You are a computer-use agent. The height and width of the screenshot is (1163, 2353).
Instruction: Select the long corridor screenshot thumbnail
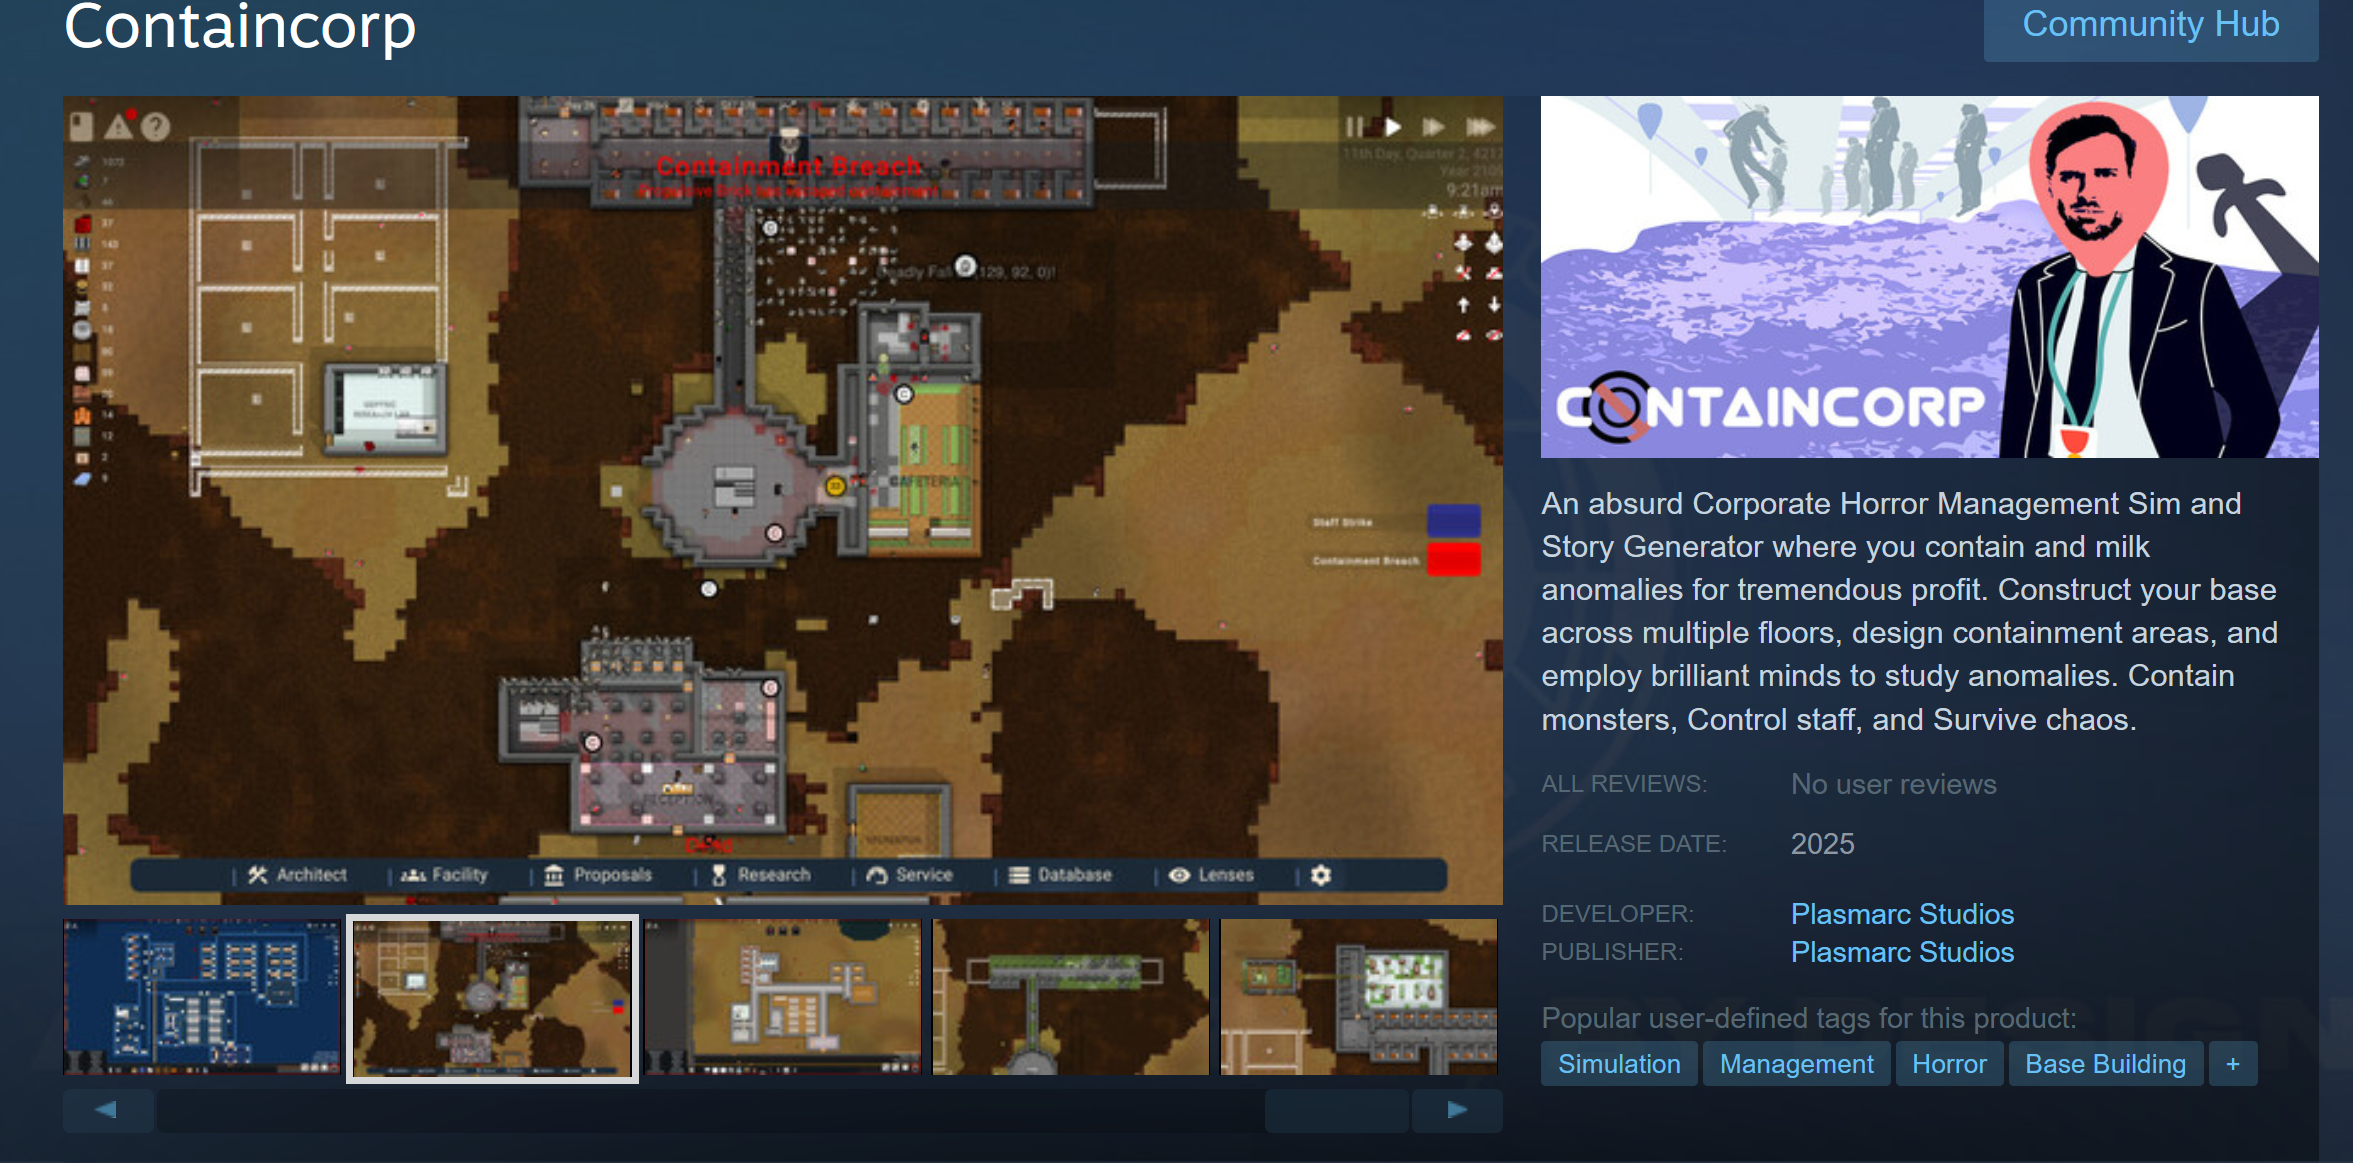tap(1071, 997)
